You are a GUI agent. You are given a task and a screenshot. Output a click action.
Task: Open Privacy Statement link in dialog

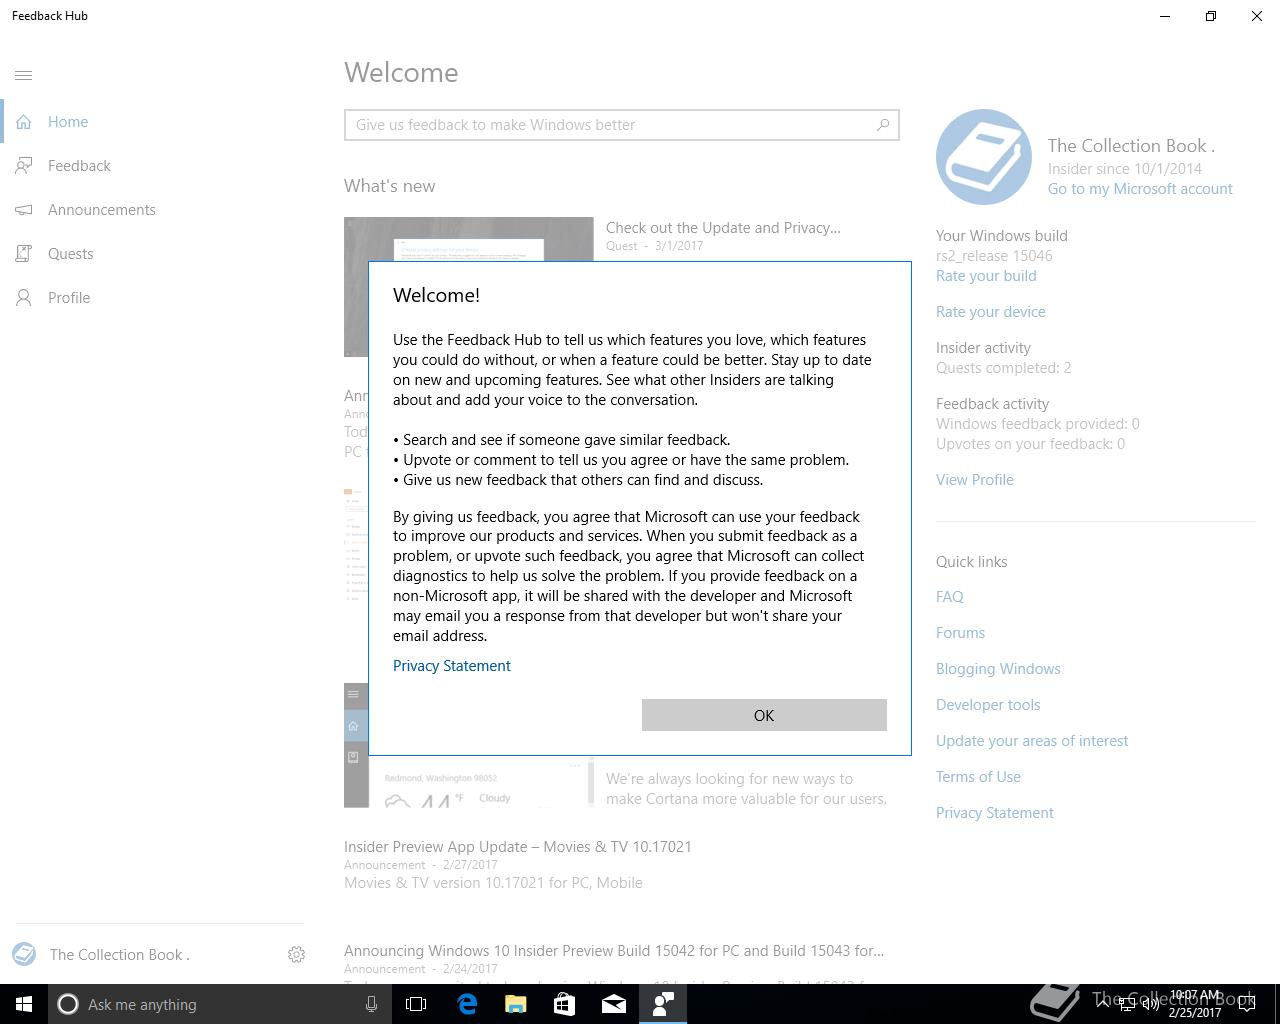[452, 666]
